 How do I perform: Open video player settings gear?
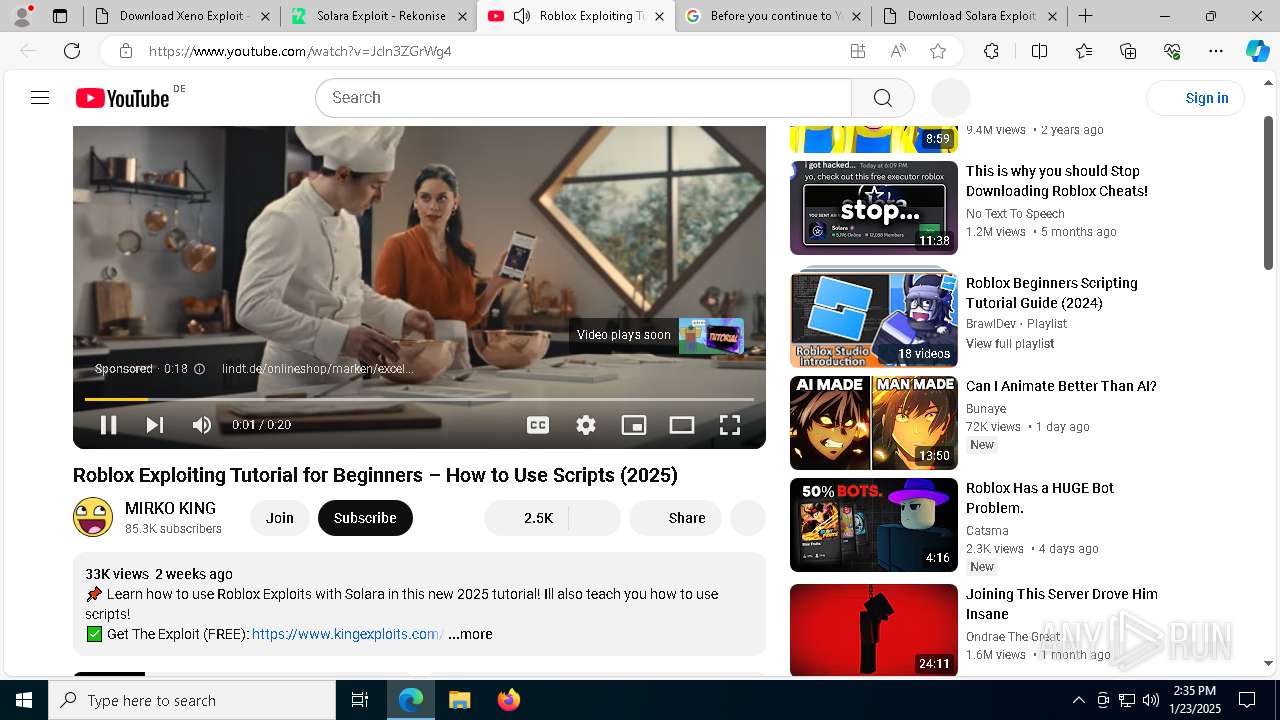point(586,425)
